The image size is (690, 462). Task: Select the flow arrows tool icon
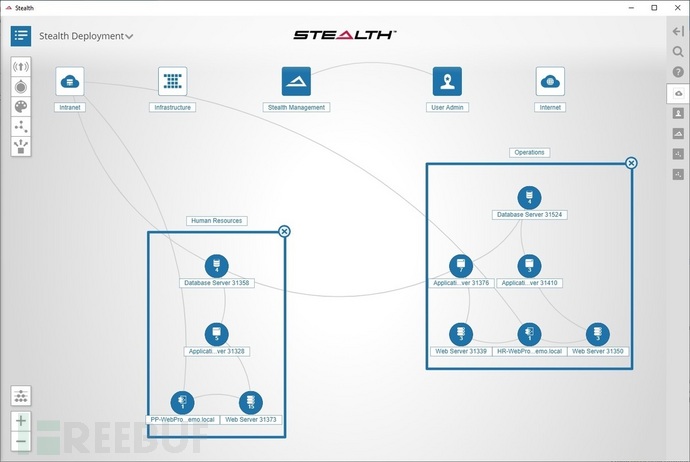click(21, 146)
